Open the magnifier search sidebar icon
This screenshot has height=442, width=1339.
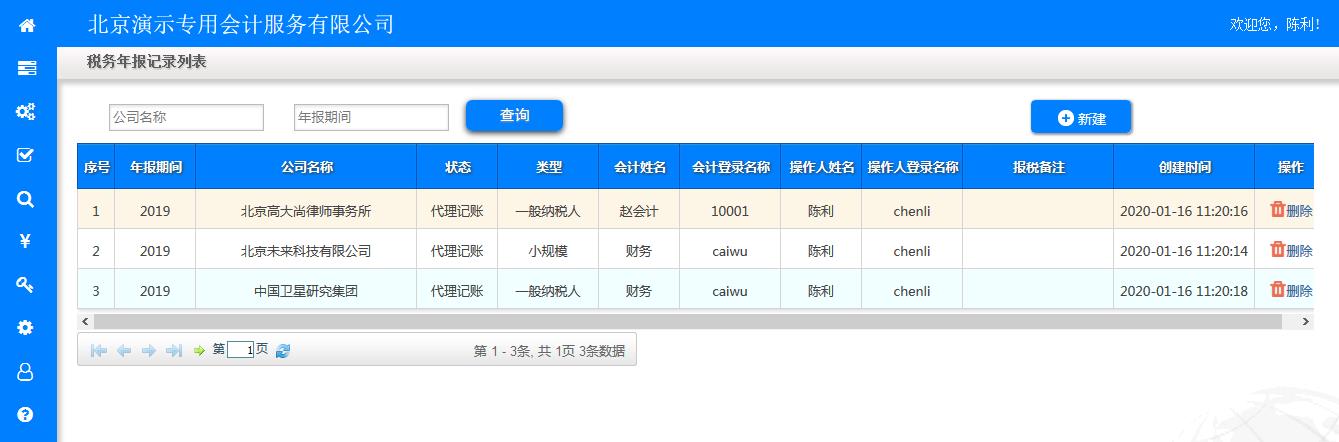coord(27,198)
